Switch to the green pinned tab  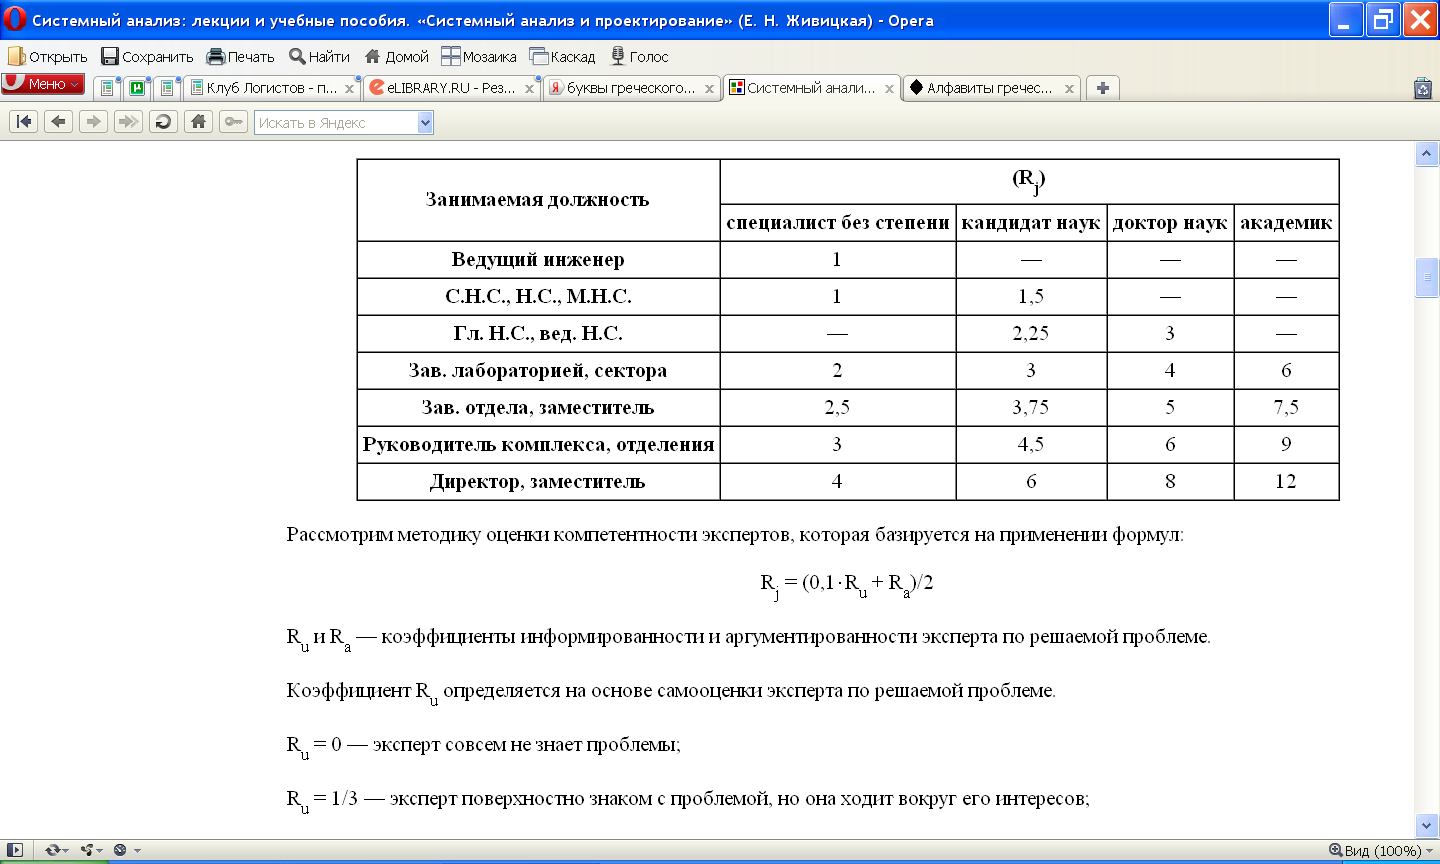click(x=137, y=88)
